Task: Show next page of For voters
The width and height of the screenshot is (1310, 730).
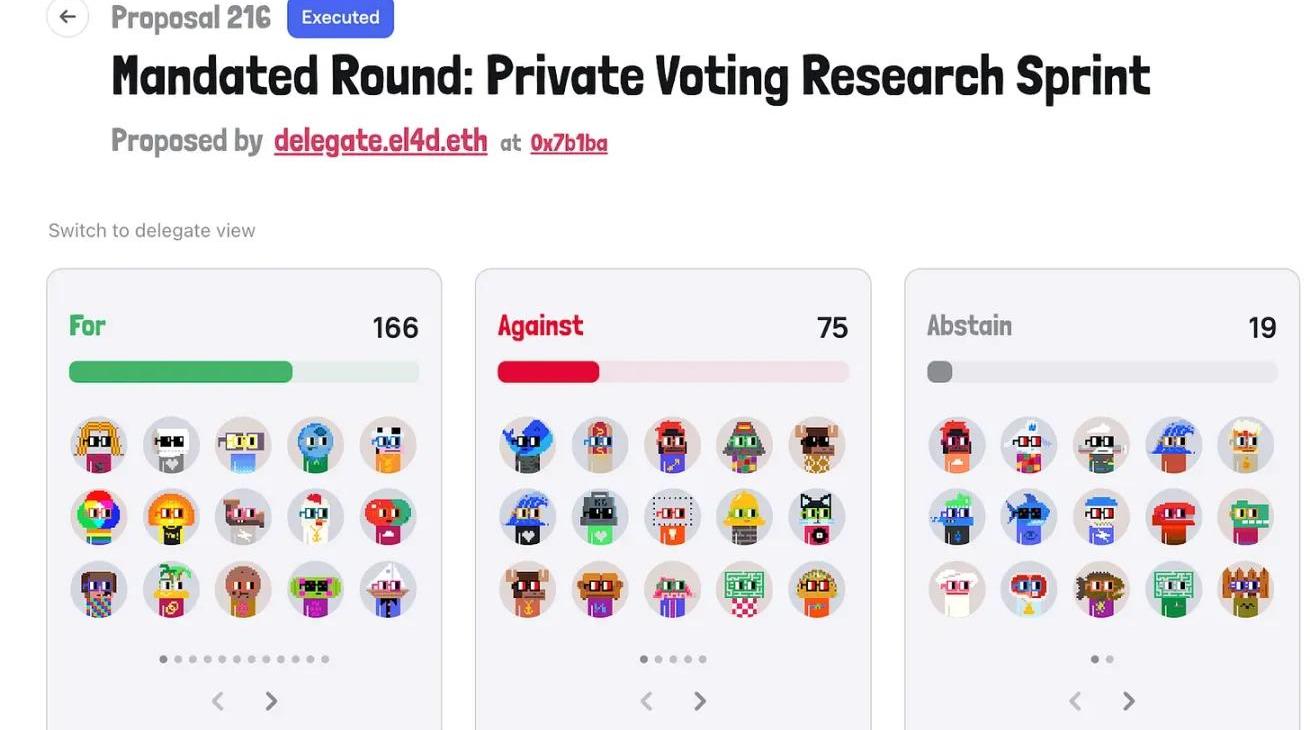Action: point(271,701)
